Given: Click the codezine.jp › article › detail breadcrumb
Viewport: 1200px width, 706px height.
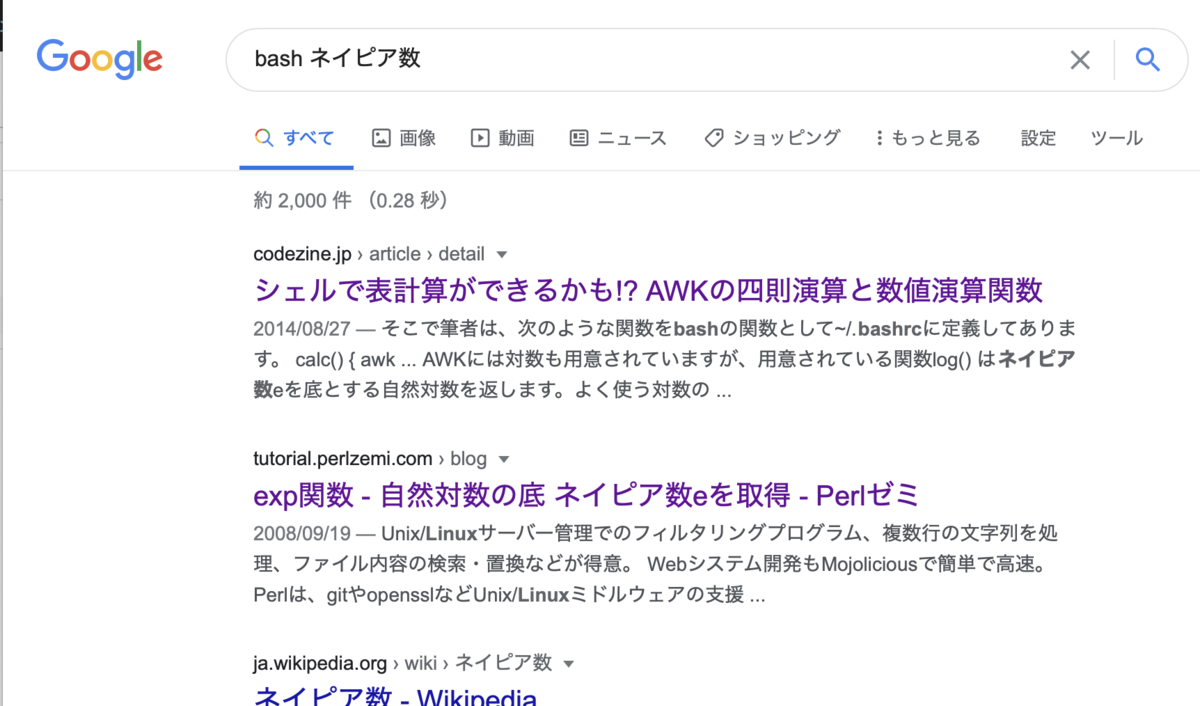Looking at the screenshot, I should [x=369, y=254].
